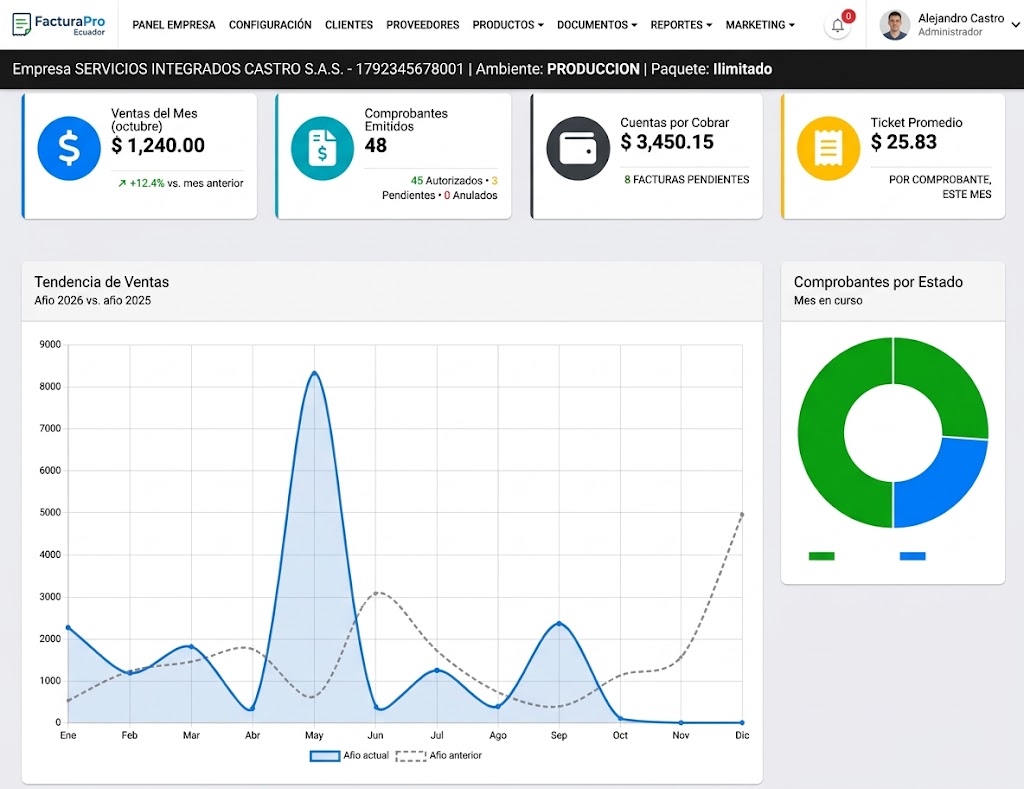Click the notification bell icon
Viewport: 1024px width, 789px height.
(x=837, y=25)
